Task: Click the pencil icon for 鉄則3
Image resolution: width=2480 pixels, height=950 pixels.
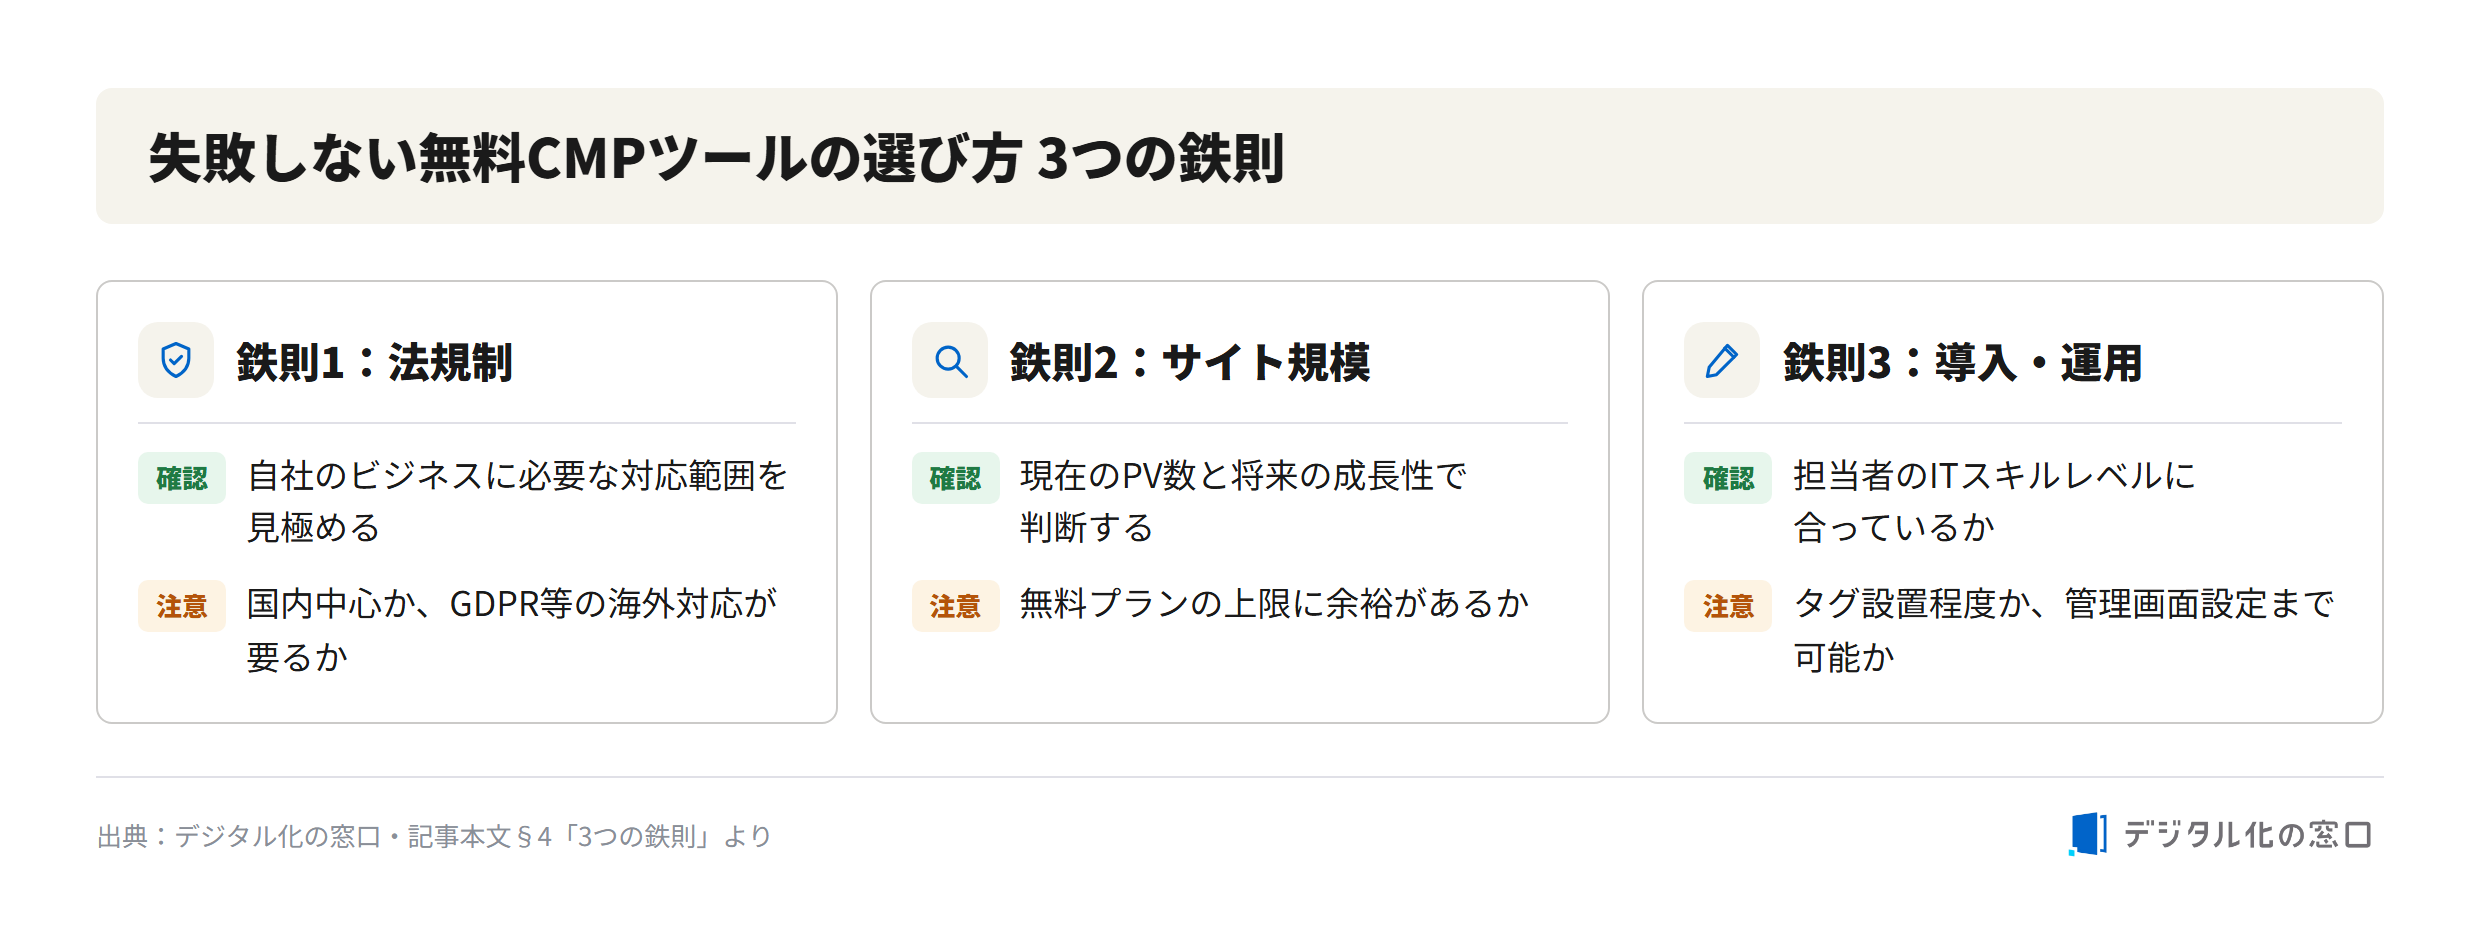Action: pos(1722,360)
